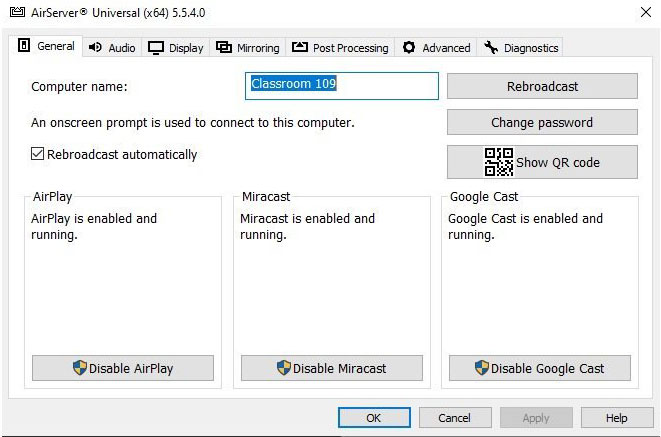This screenshot has width=661, height=437.
Task: Click the General tab phone icon
Action: click(24, 45)
